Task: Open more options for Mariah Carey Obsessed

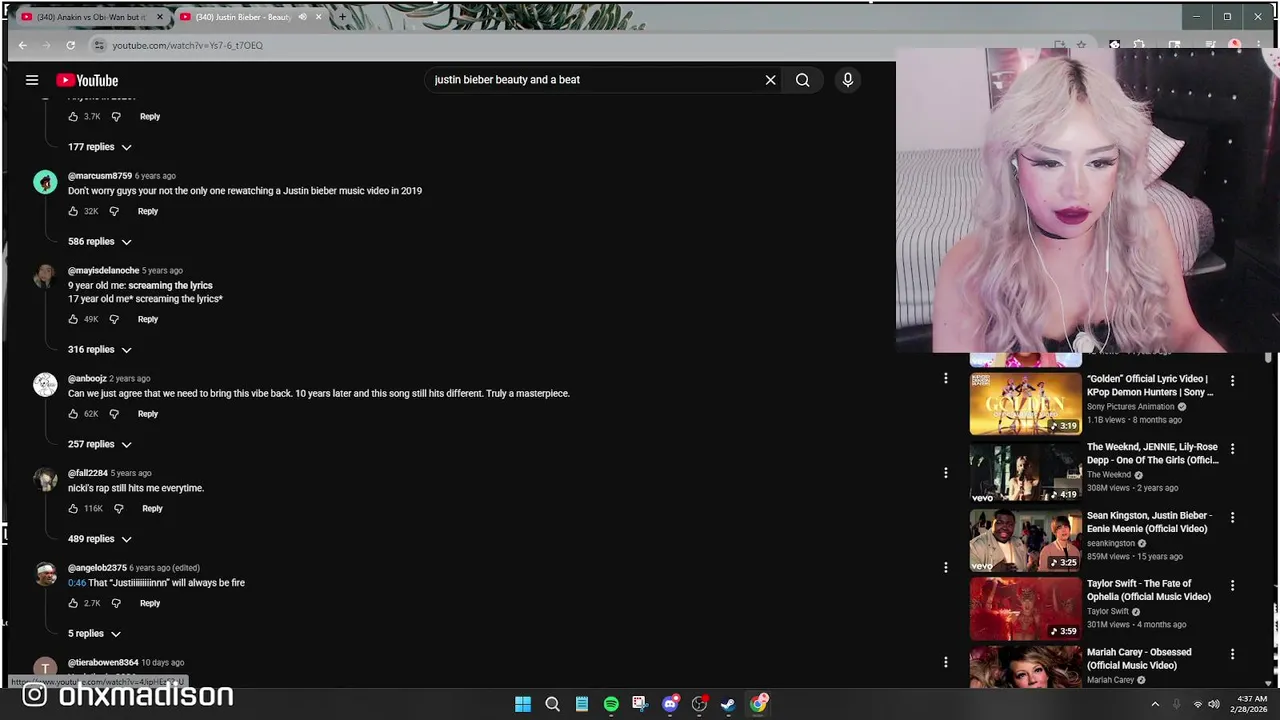Action: click(1232, 654)
